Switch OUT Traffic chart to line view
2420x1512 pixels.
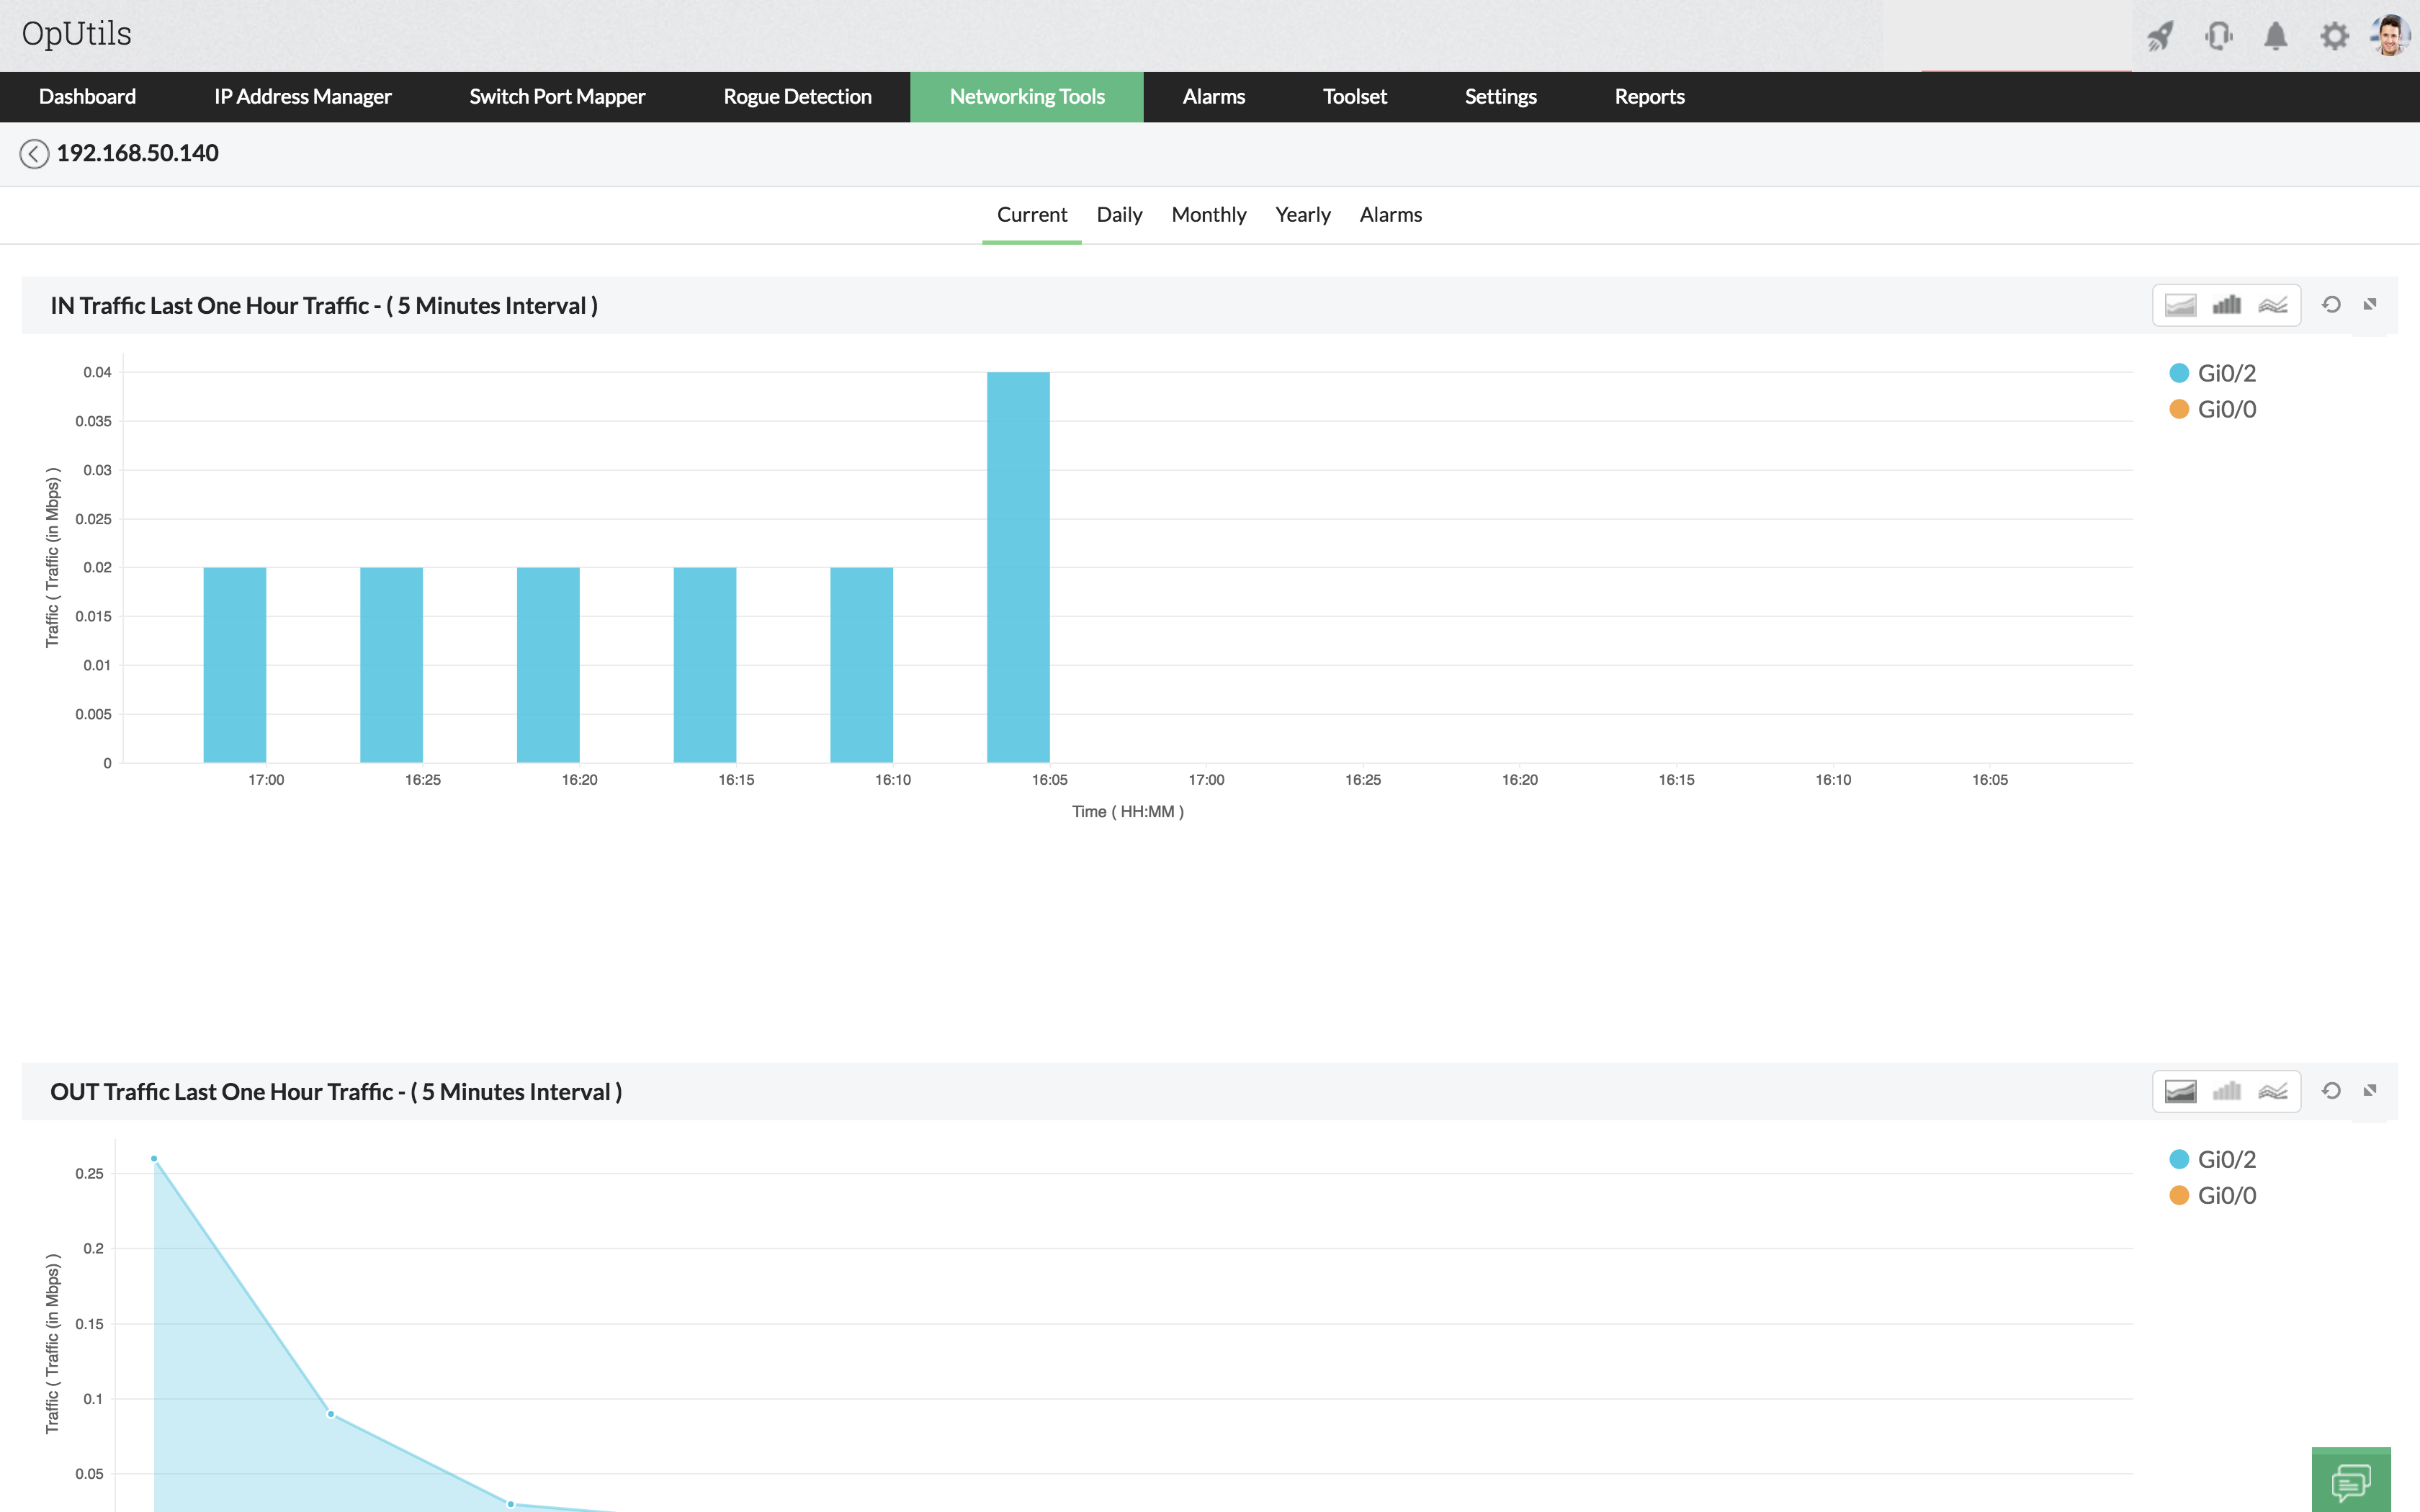2272,1091
